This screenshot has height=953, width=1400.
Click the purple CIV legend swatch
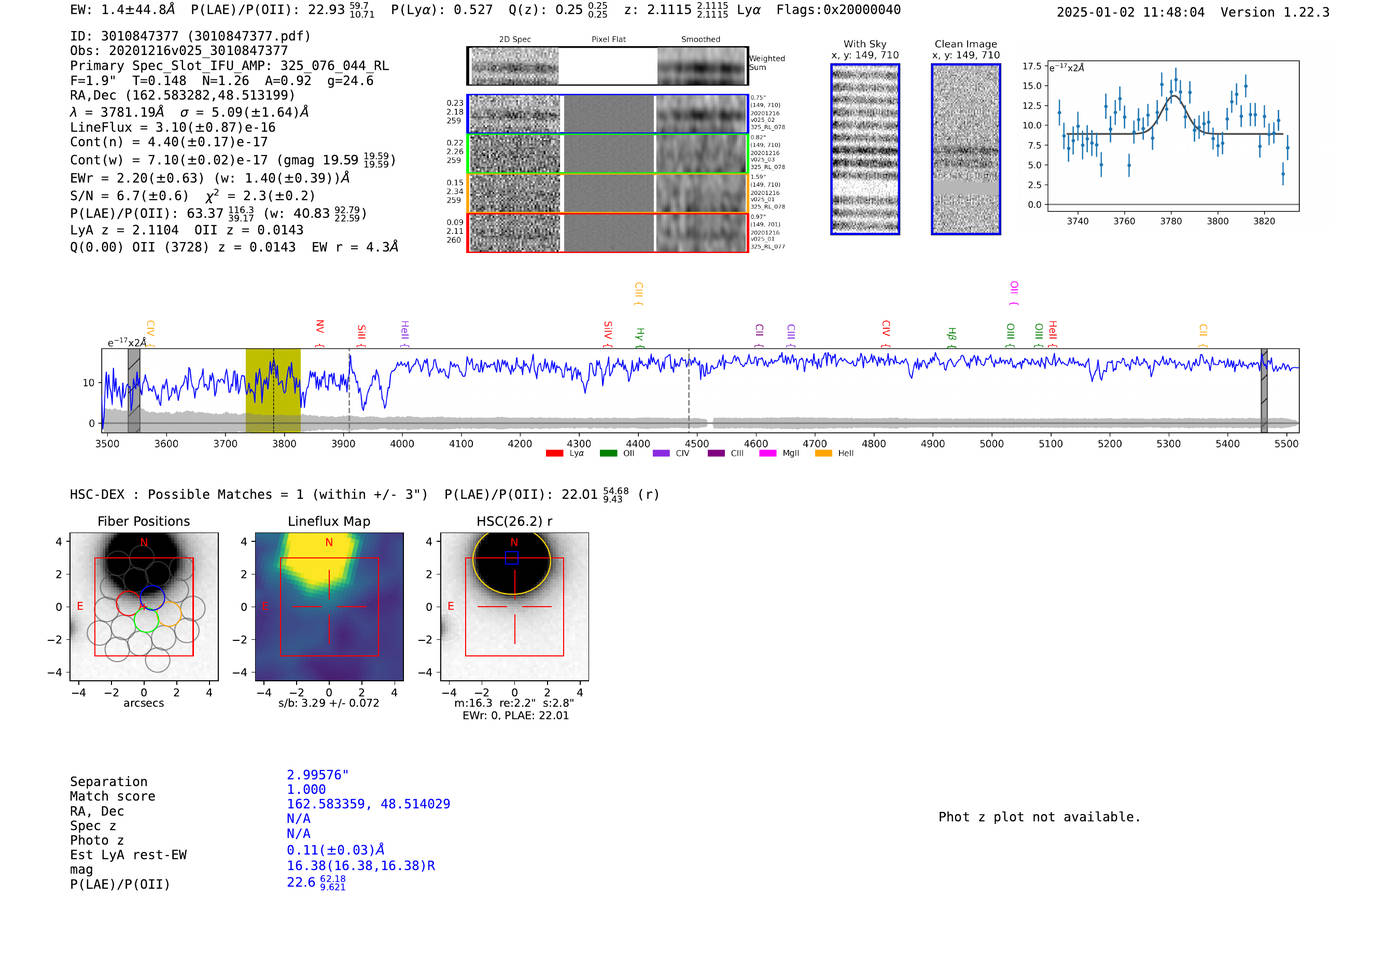tap(661, 453)
